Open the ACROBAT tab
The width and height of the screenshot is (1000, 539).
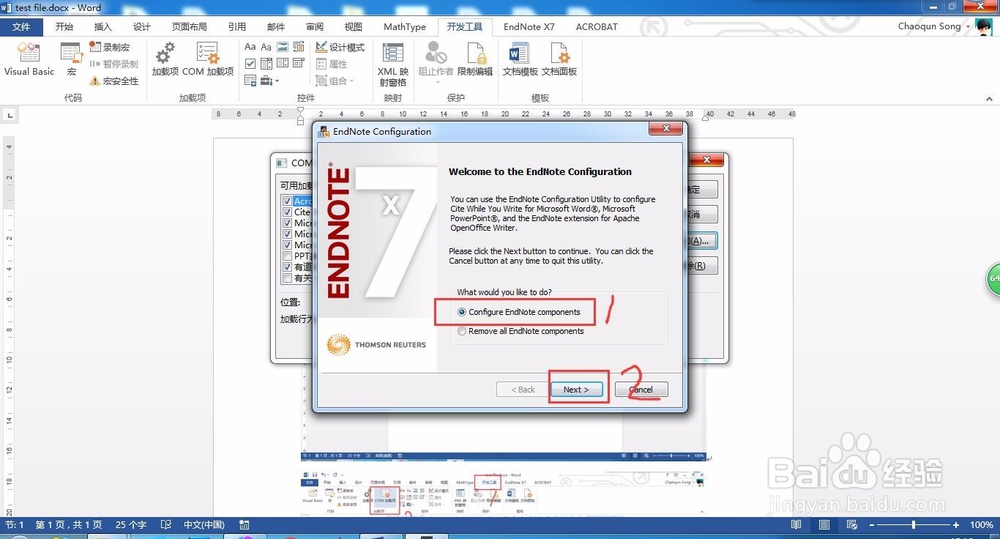click(596, 27)
